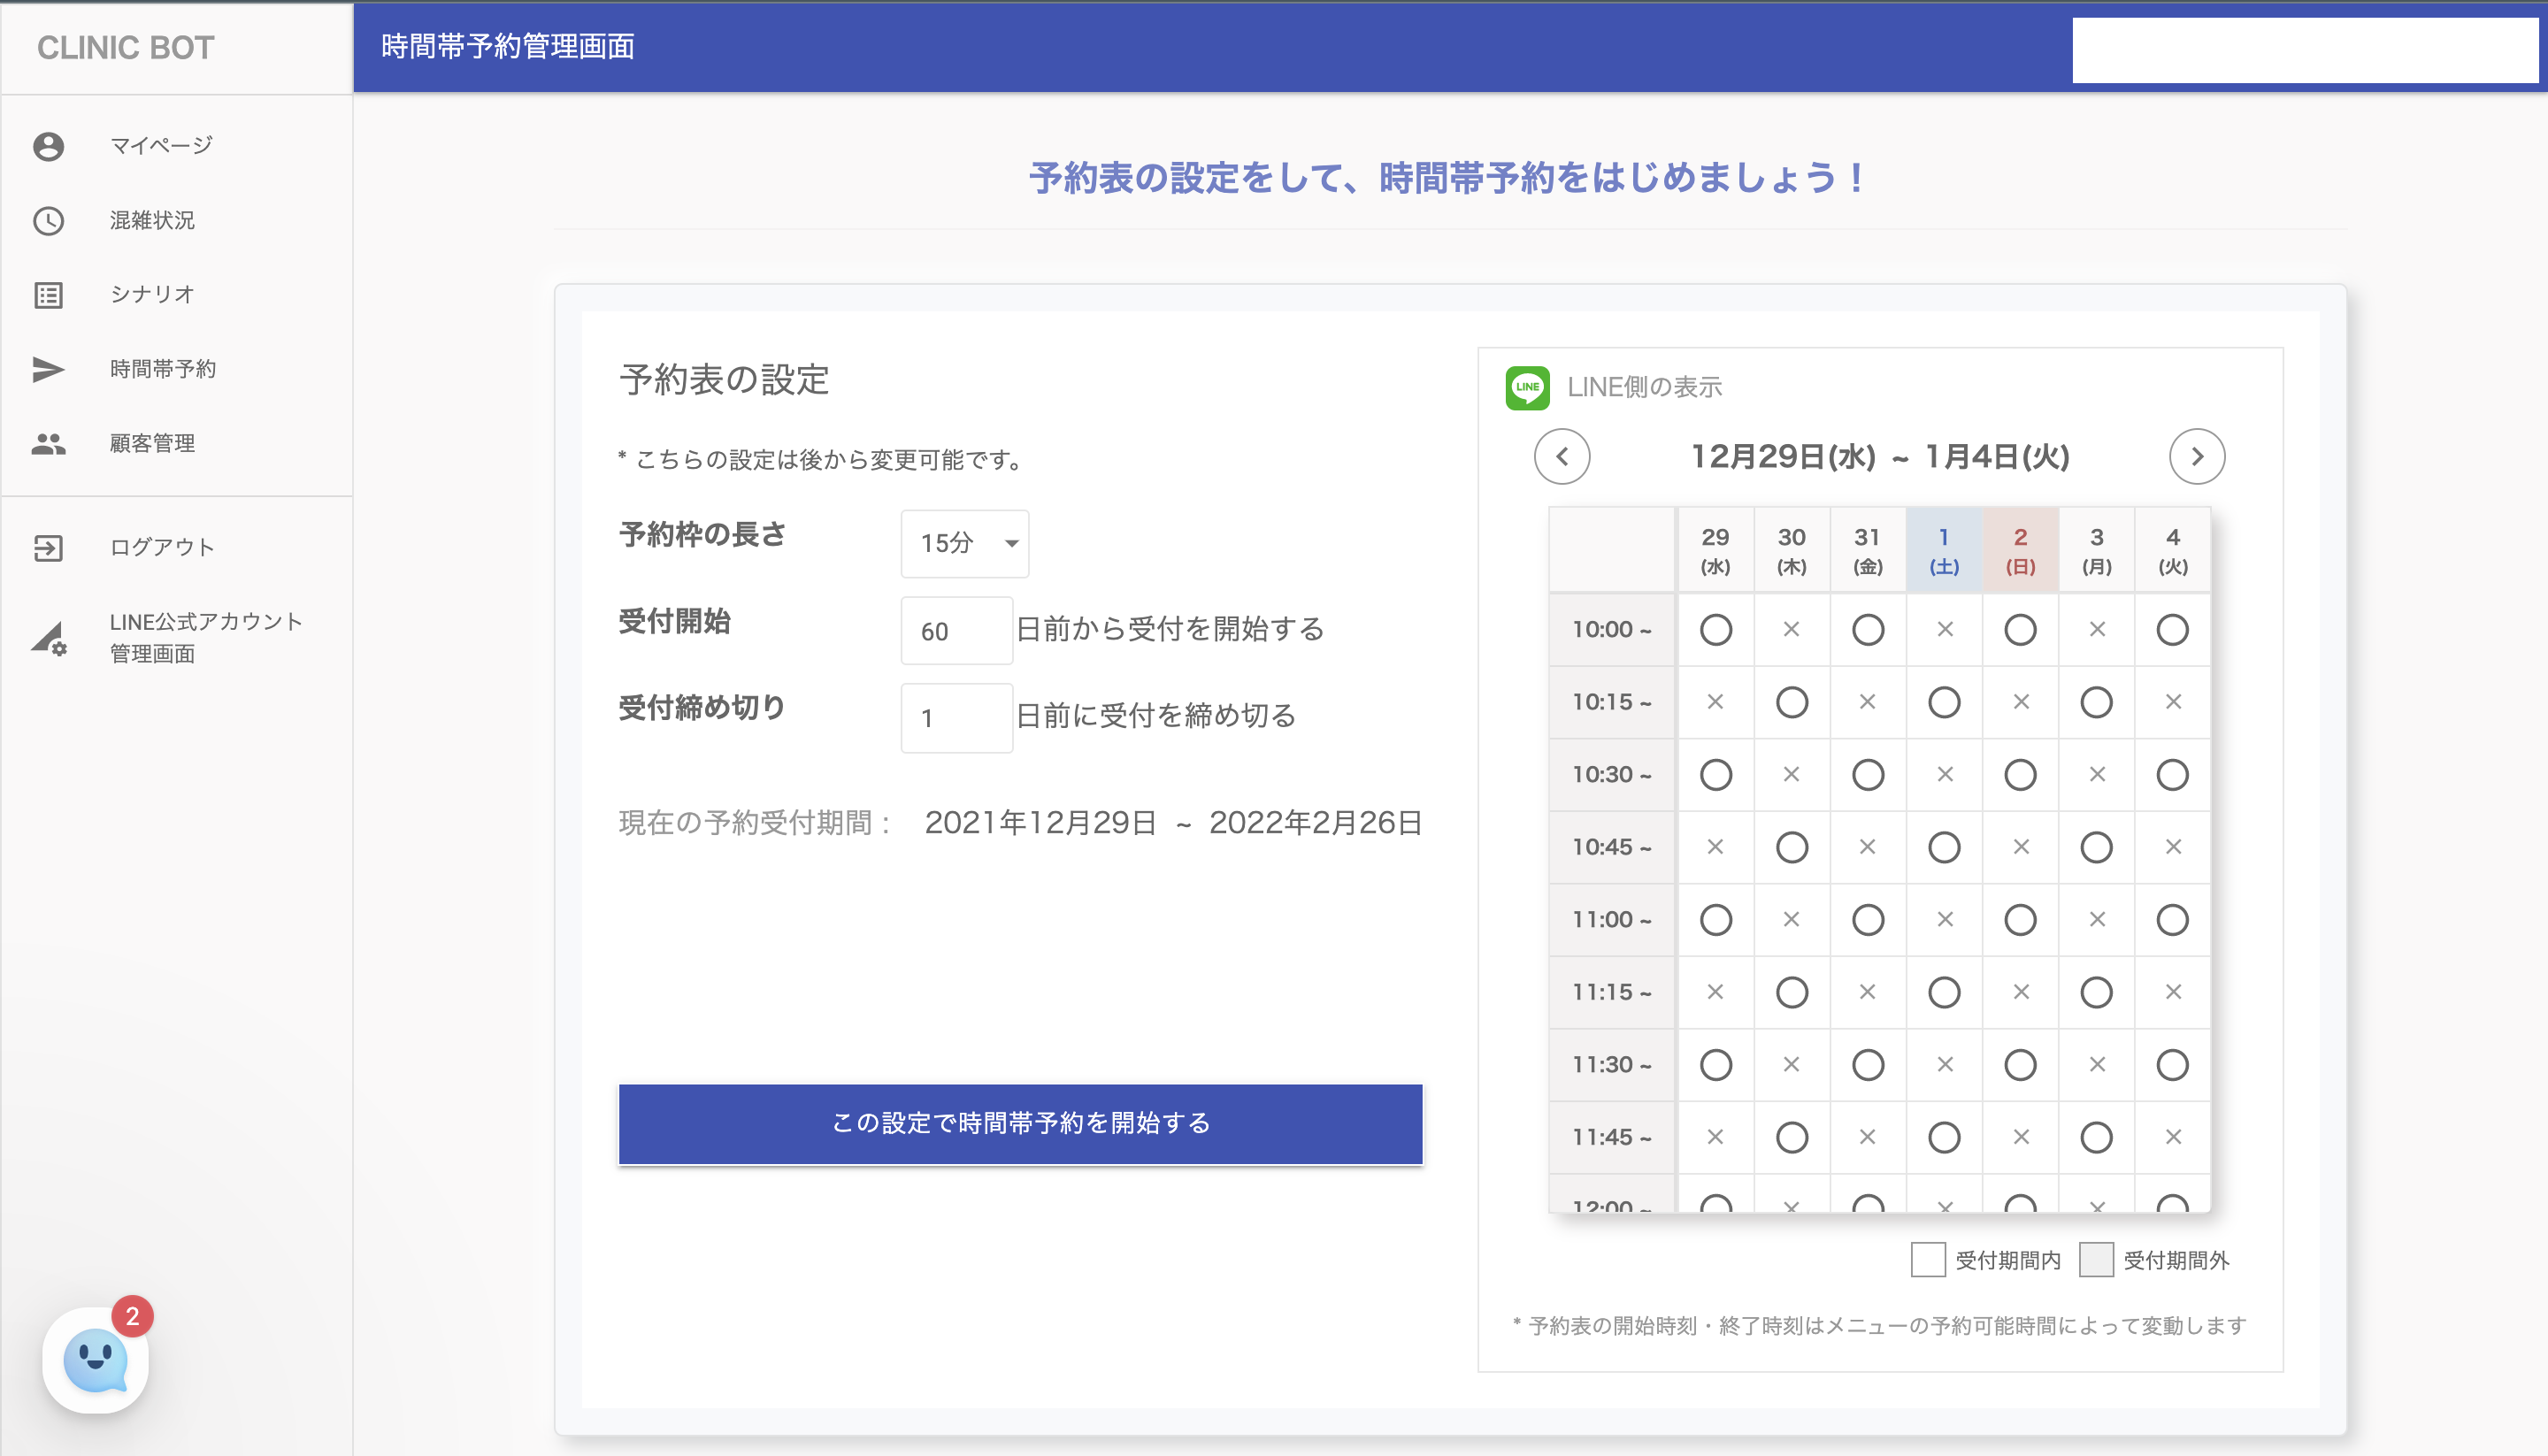Open LINE公式アカウント管理画面 menu item

tap(205, 637)
